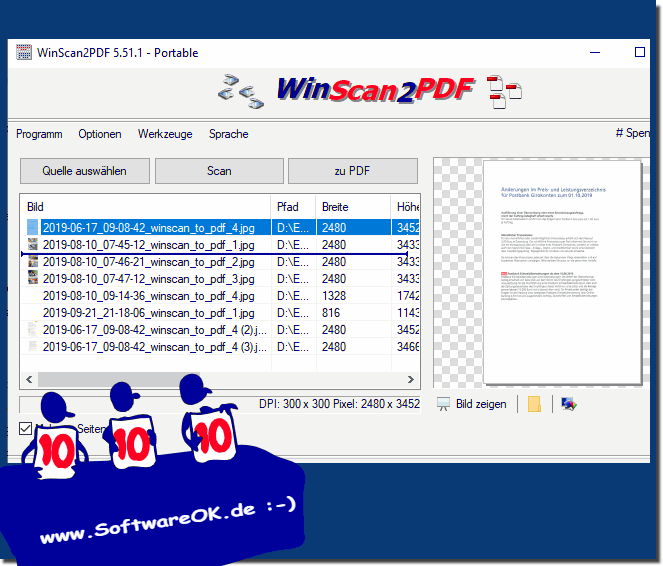Screen dimensions: 663x566
Task: Select row 2019-08-10_09-14-36_winscan_to_pdf_4.jpg
Action: [x=221, y=295]
